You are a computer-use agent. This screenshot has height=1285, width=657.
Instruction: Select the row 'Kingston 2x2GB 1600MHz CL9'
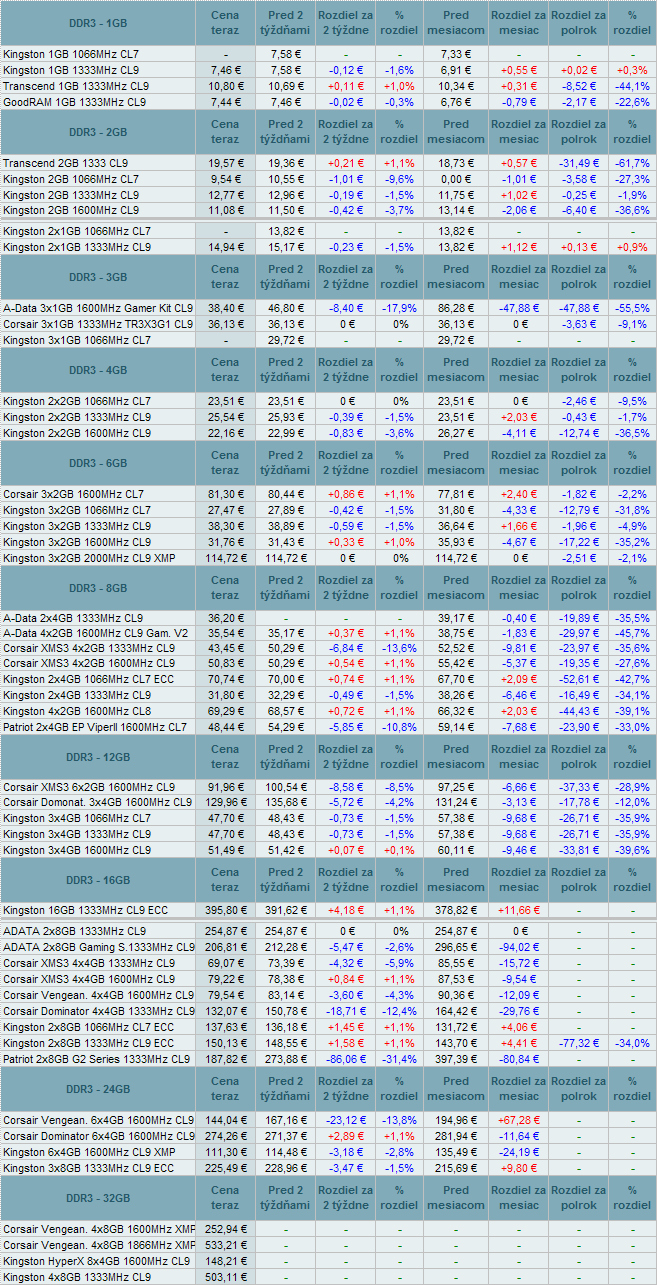point(328,433)
